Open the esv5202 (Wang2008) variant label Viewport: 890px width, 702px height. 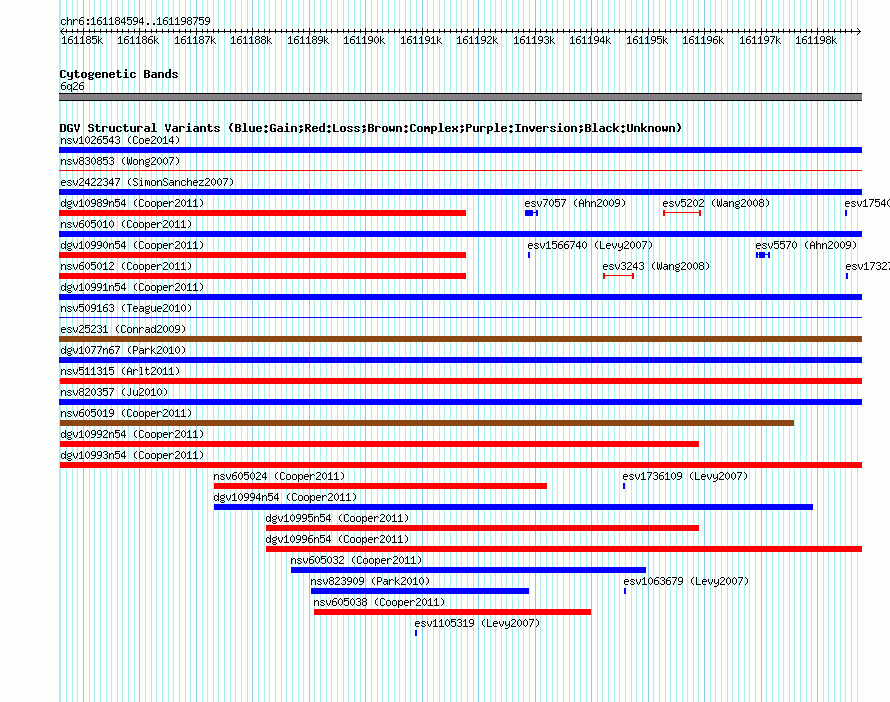[x=716, y=203]
